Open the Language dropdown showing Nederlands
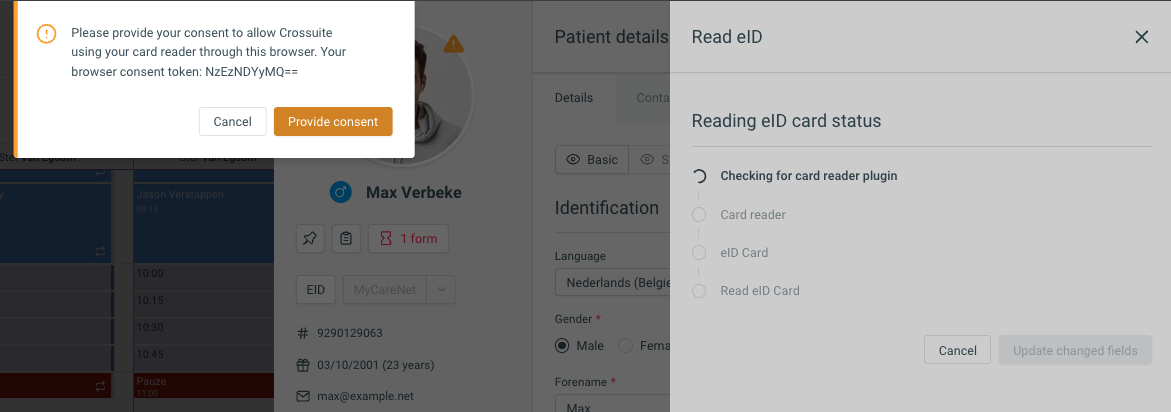Image resolution: width=1171 pixels, height=412 pixels. (612, 283)
